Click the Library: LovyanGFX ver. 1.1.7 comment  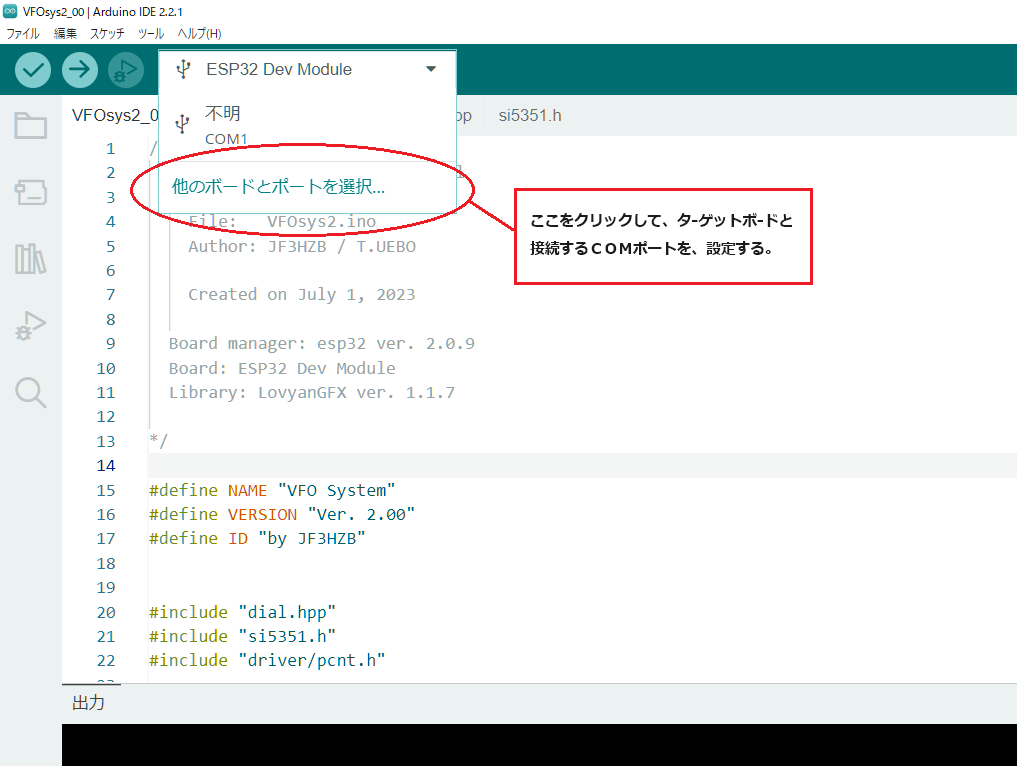click(x=312, y=392)
